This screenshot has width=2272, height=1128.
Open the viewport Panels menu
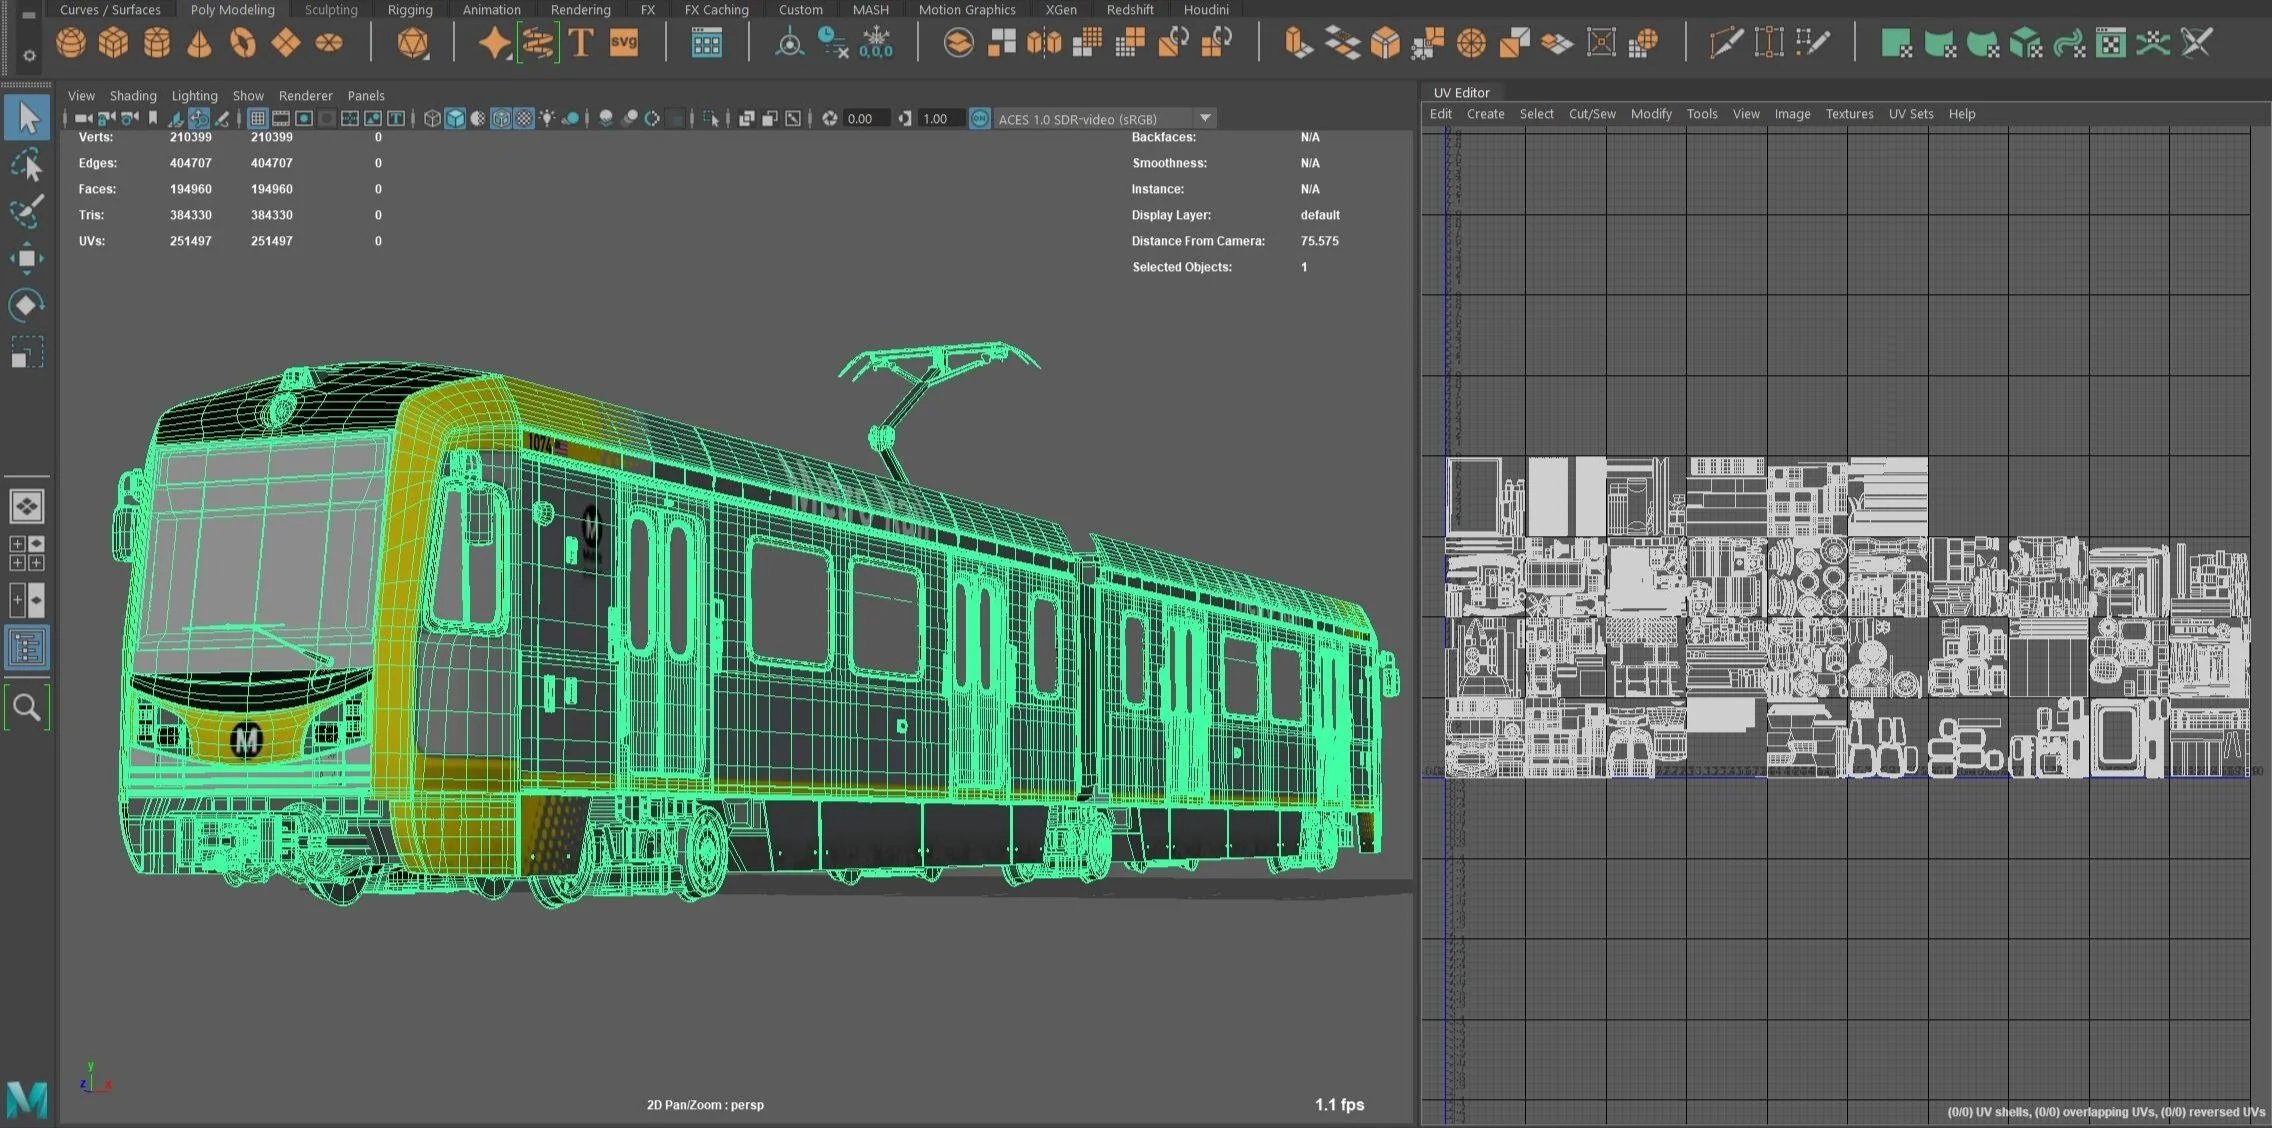pos(366,96)
